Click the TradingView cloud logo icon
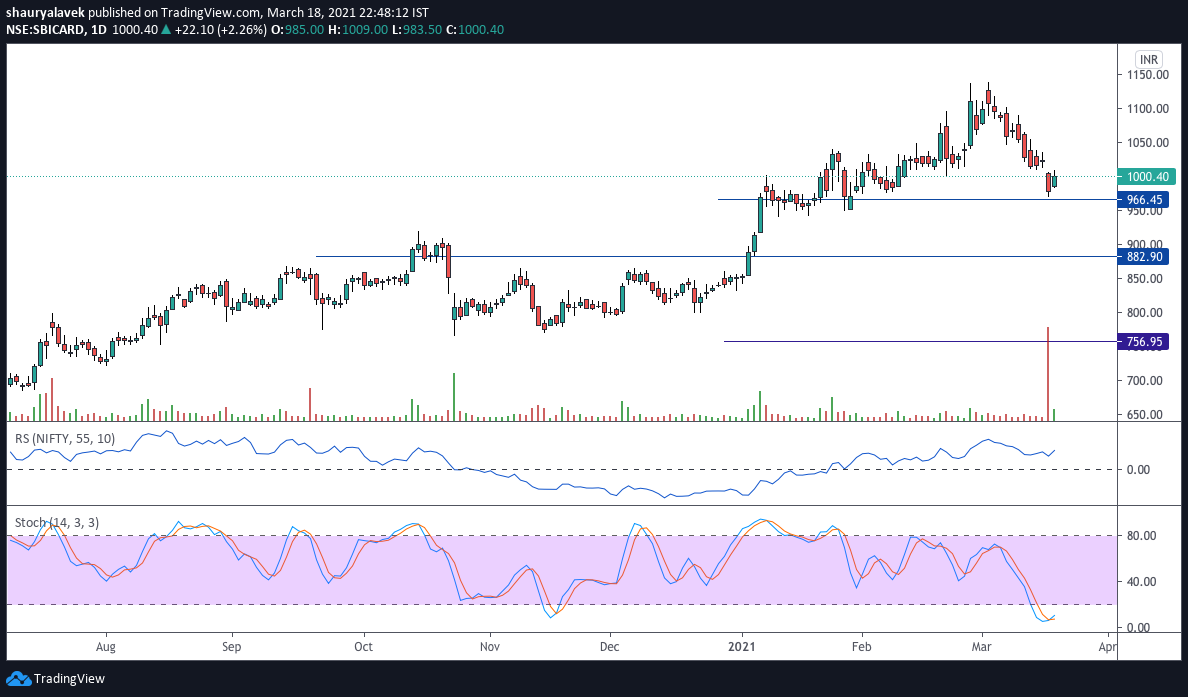The height and width of the screenshot is (697, 1188). click(18, 678)
